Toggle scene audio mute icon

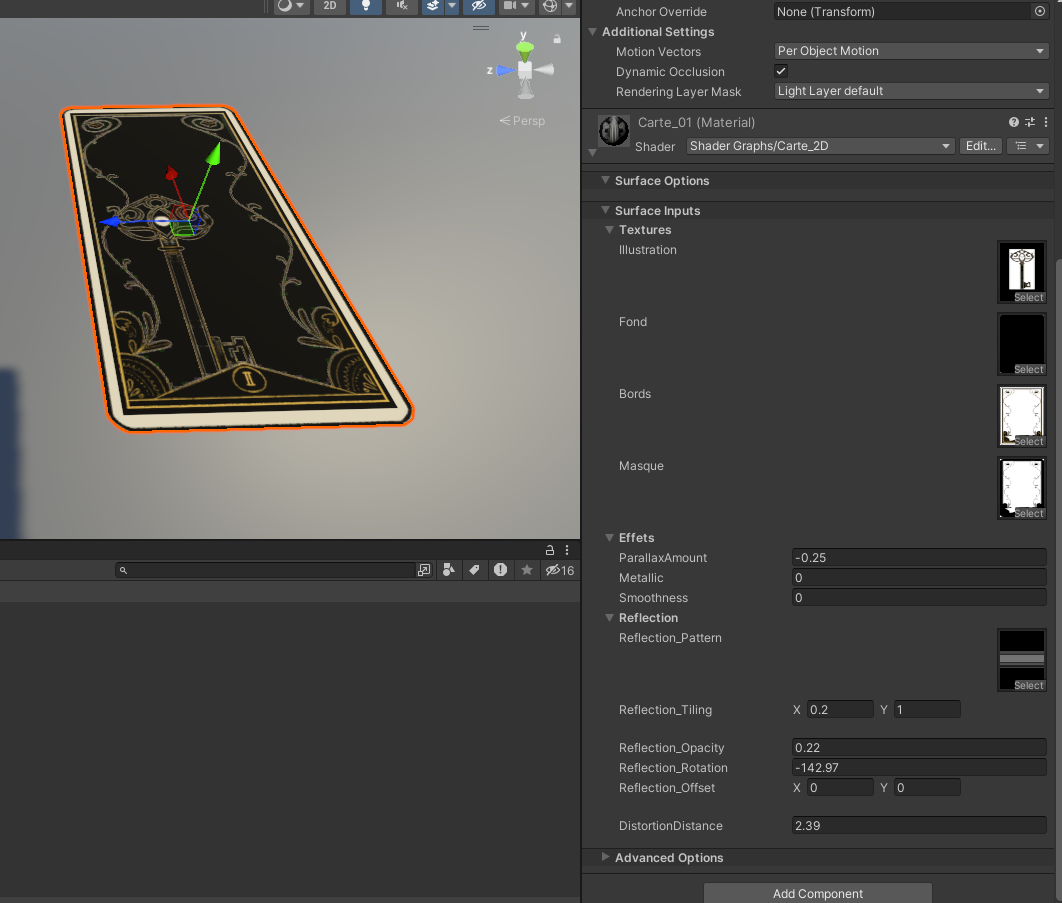(x=401, y=6)
